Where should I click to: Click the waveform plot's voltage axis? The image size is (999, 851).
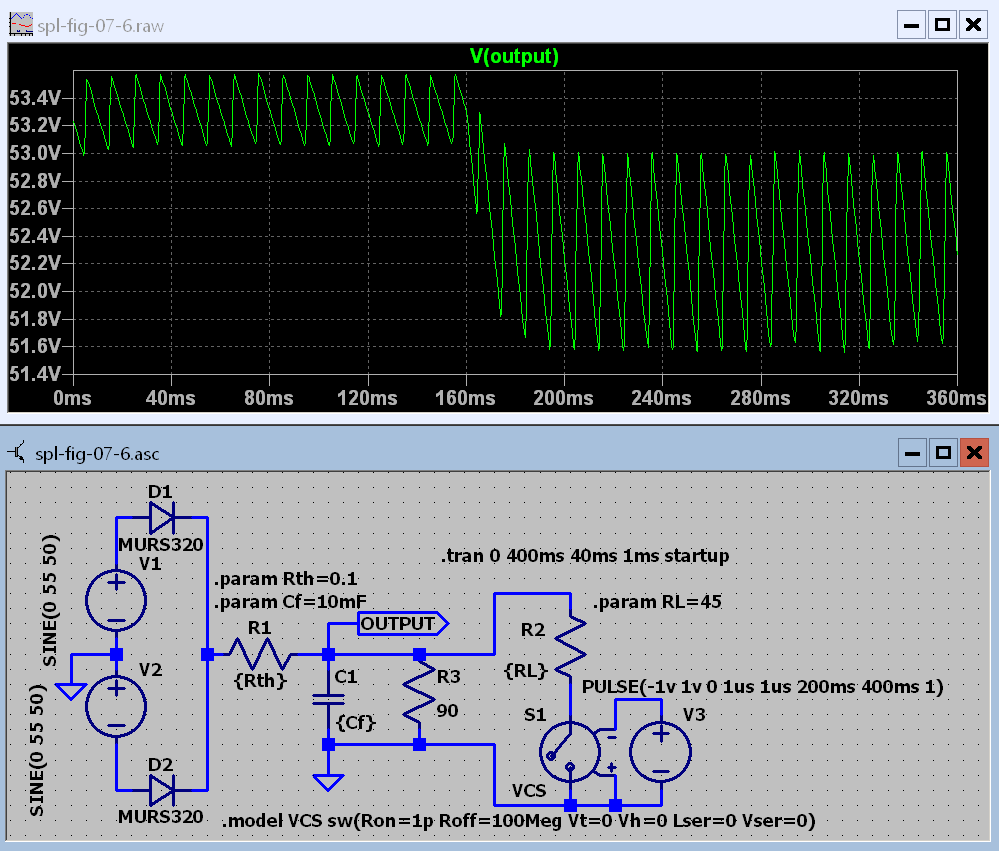pyautogui.click(x=36, y=235)
